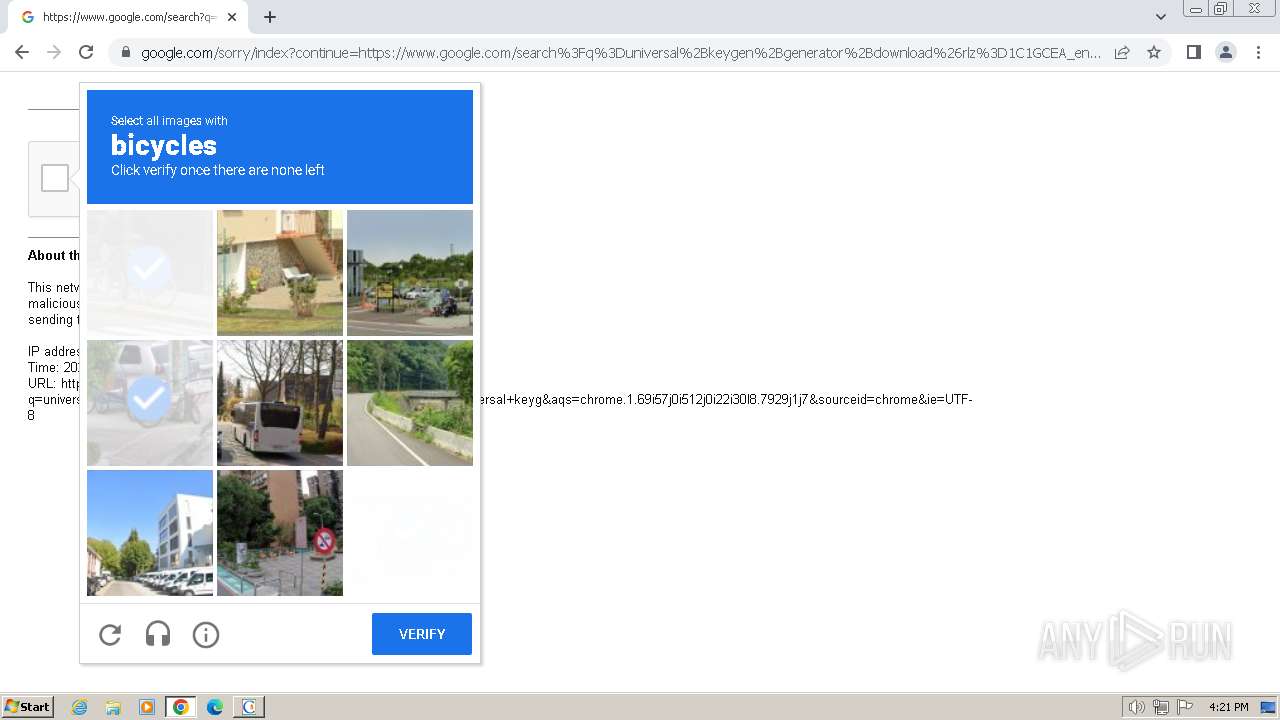This screenshot has width=1280, height=720.
Task: Open captcha help info icon
Action: [x=206, y=634]
